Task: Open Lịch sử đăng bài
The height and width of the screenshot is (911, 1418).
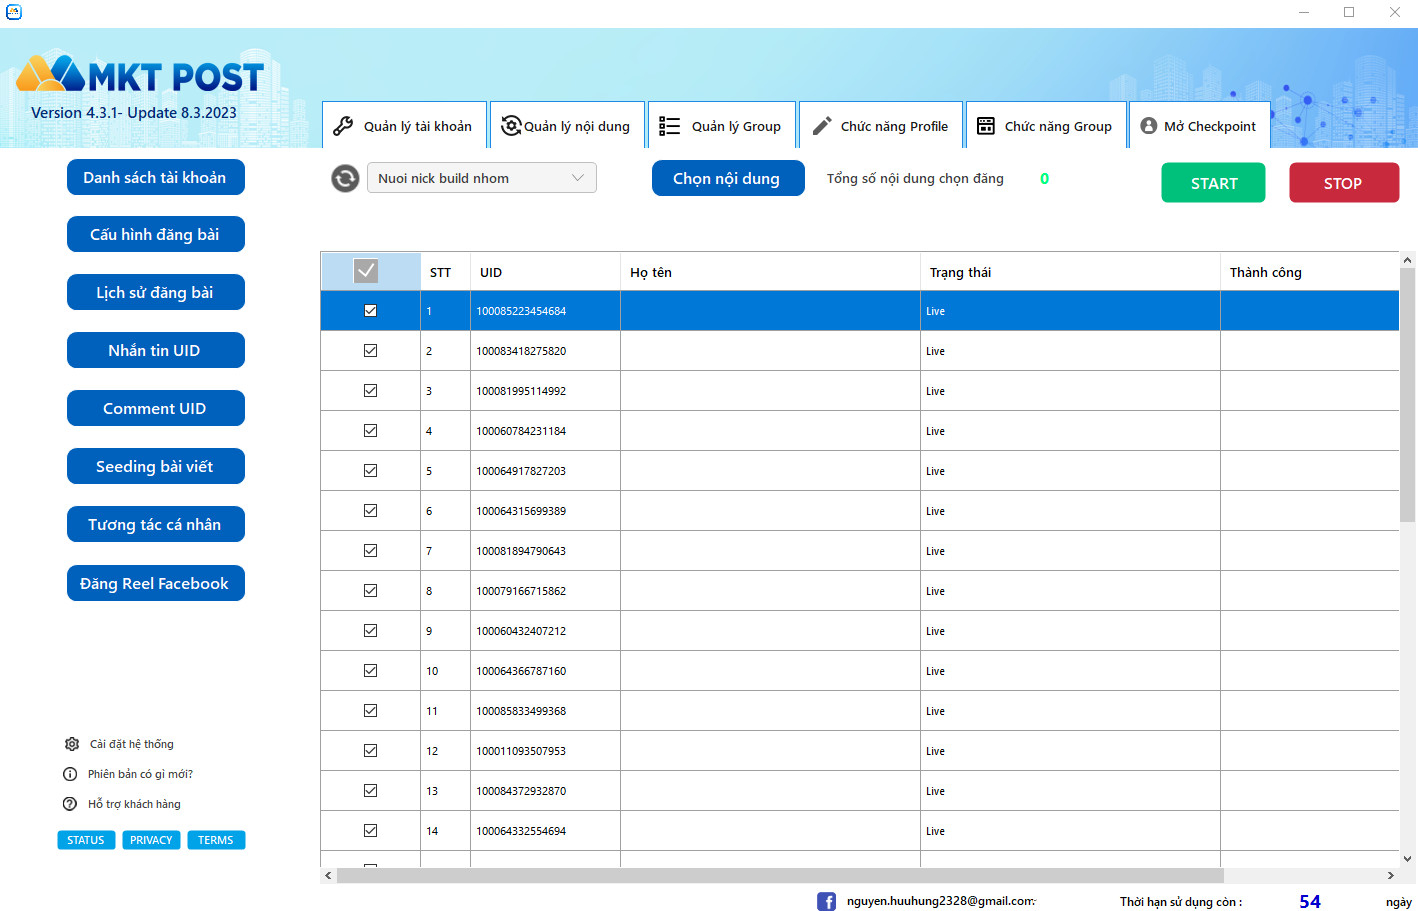Action: [156, 292]
